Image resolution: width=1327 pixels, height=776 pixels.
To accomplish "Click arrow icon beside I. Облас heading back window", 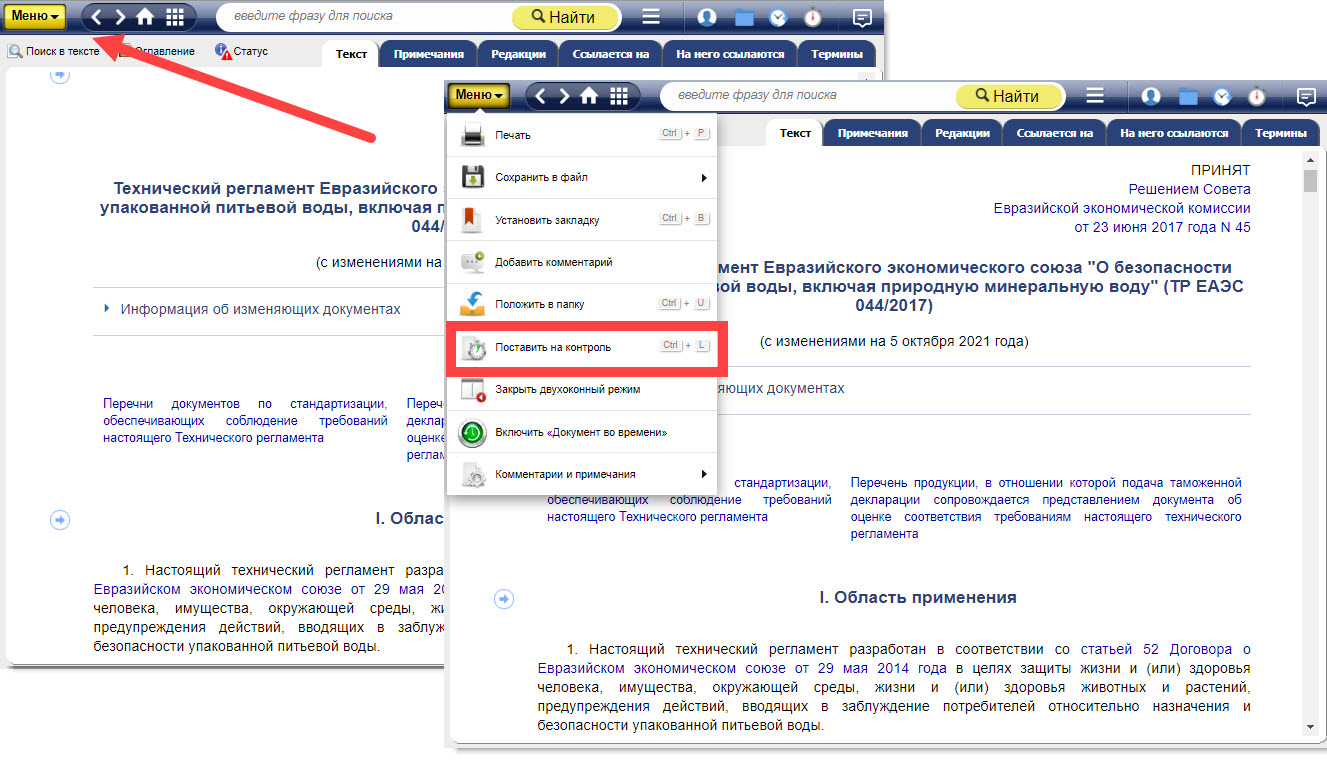I will point(60,519).
